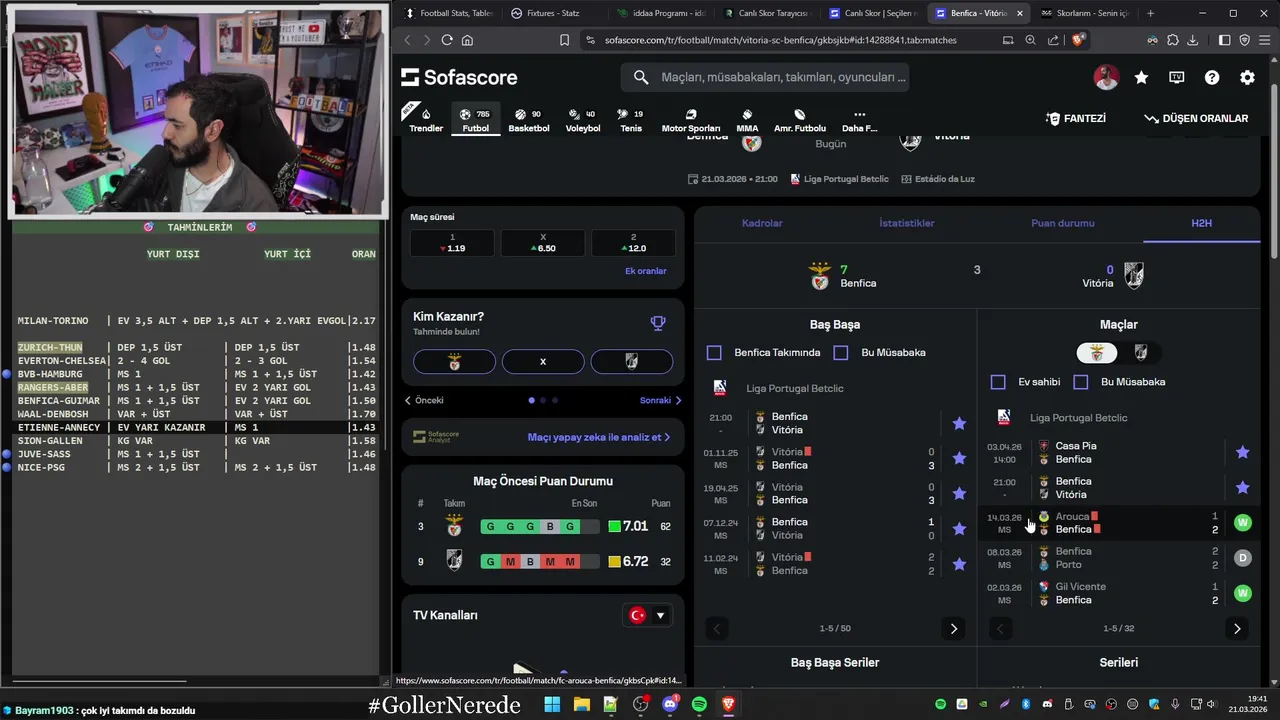Viewport: 1280px width, 720px height.
Task: Bookmark this page in browser
Action: tap(564, 40)
